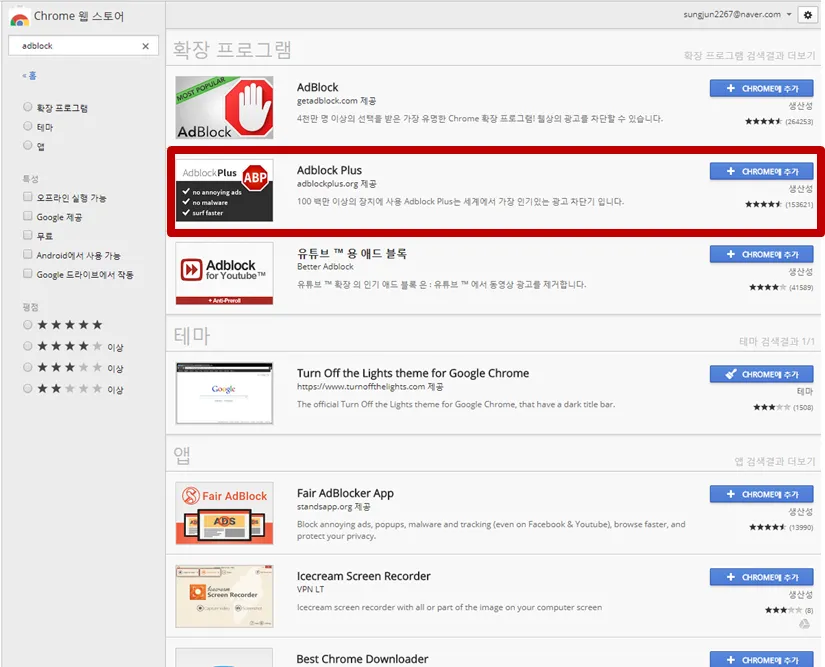825x667 pixels.
Task: Click the Turn Off the Lights theme thumbnail
Action: pyautogui.click(x=224, y=393)
